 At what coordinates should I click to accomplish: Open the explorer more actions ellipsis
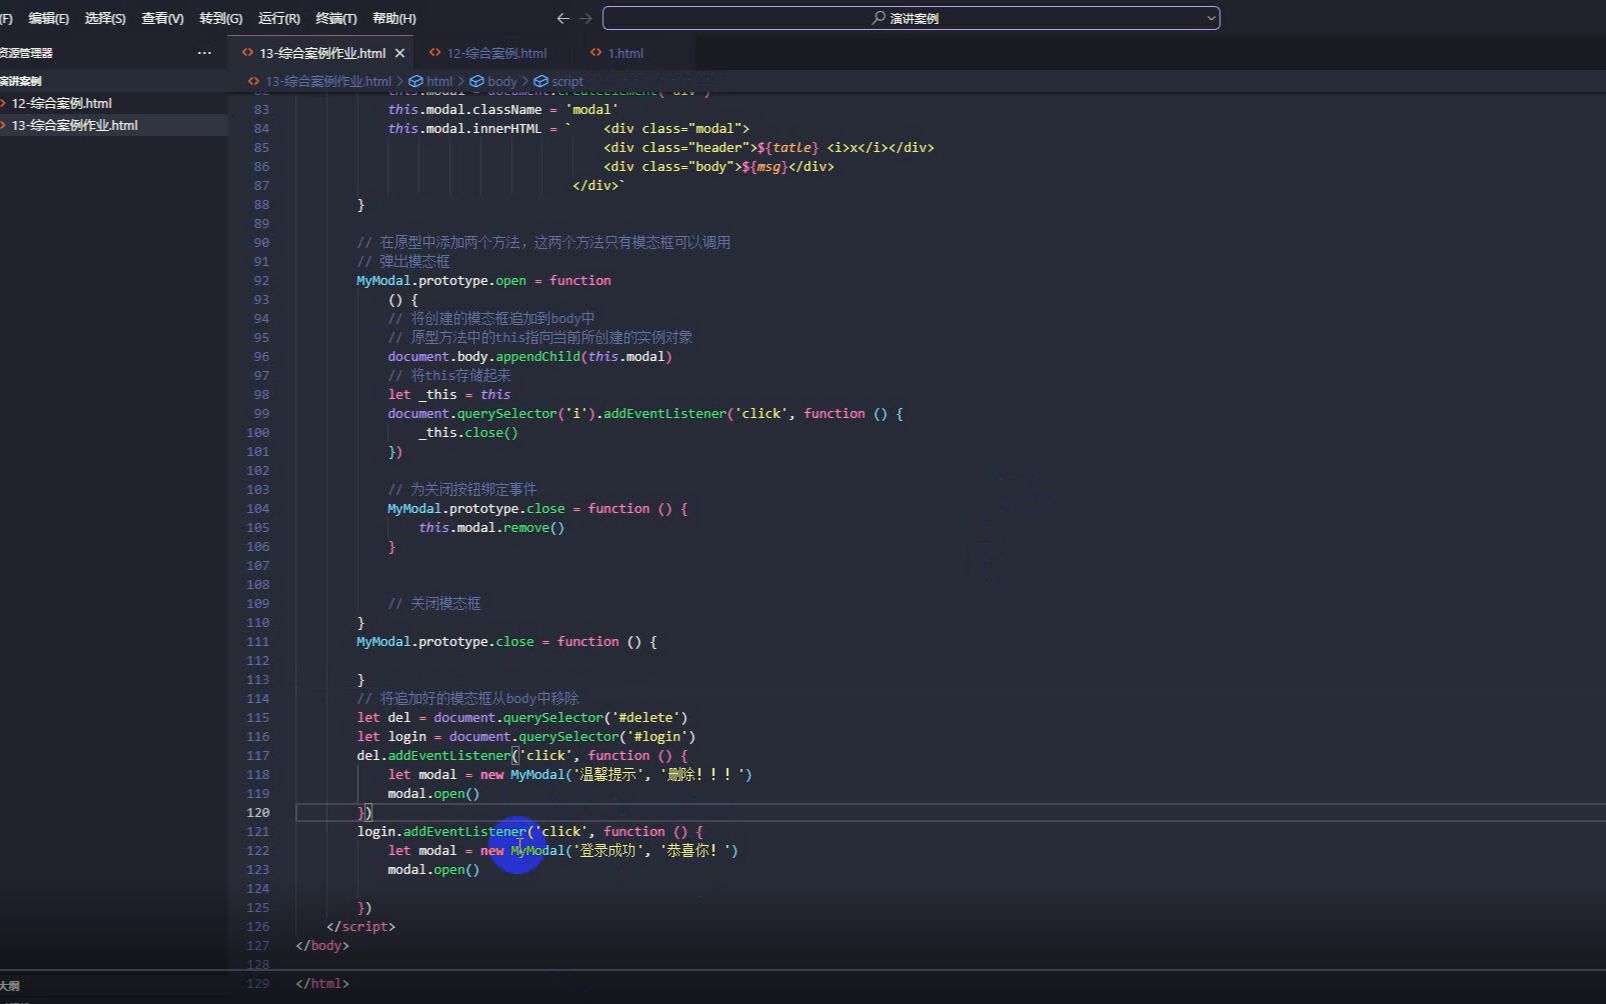(x=204, y=53)
